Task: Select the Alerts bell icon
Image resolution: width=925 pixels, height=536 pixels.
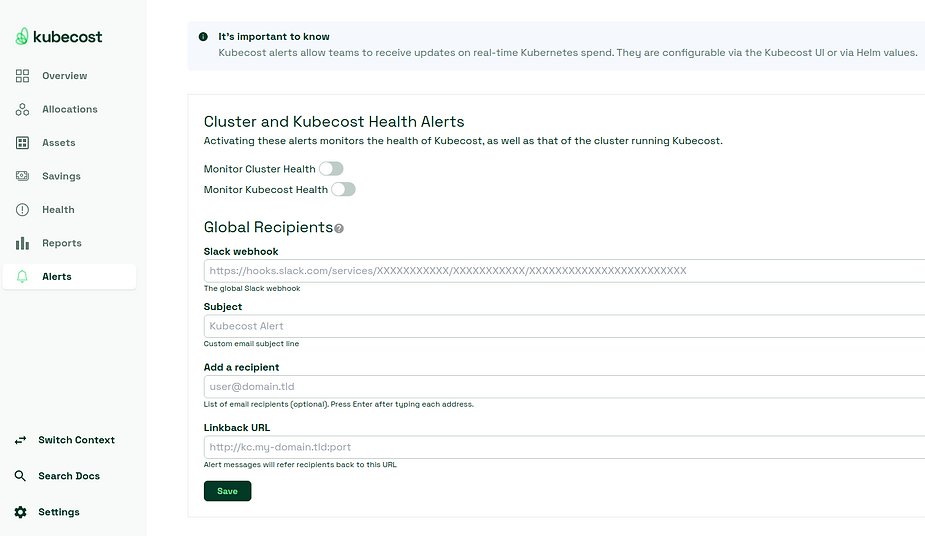Action: [x=22, y=277]
